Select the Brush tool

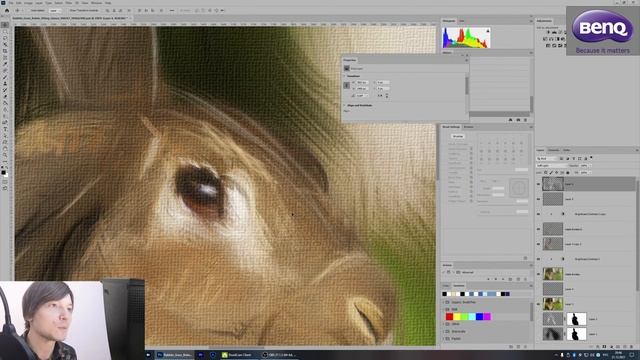point(5,77)
